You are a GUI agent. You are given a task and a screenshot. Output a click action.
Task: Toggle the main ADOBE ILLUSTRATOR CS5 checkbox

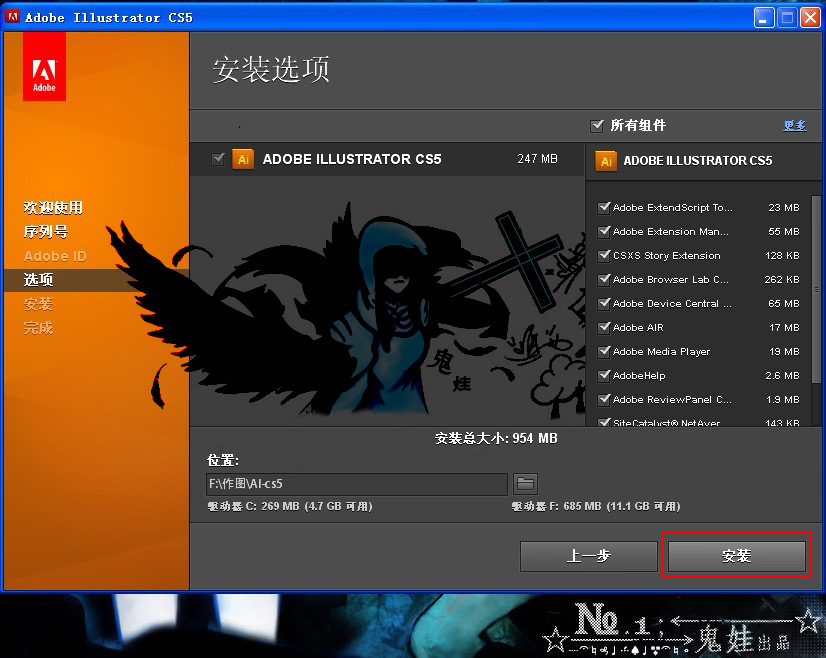[218, 159]
